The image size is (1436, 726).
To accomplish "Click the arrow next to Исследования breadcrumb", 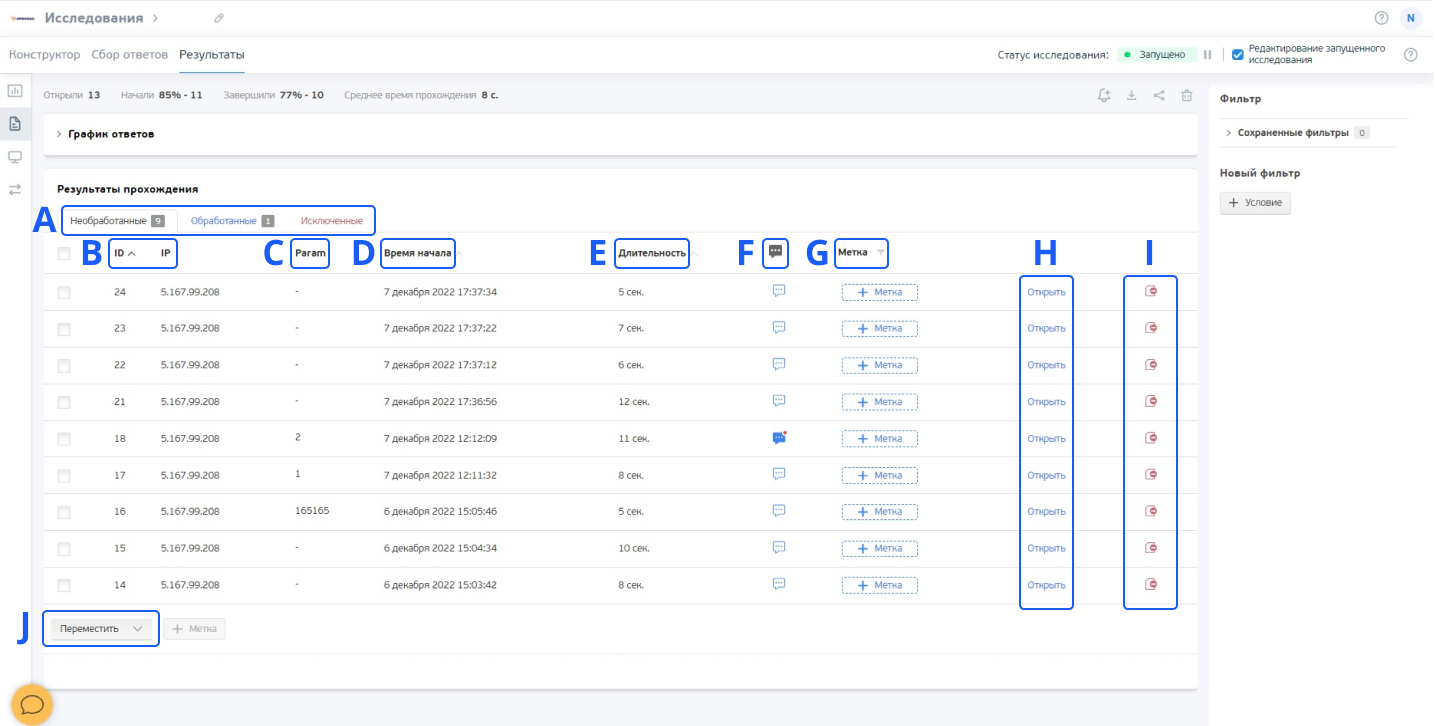I will click(155, 18).
